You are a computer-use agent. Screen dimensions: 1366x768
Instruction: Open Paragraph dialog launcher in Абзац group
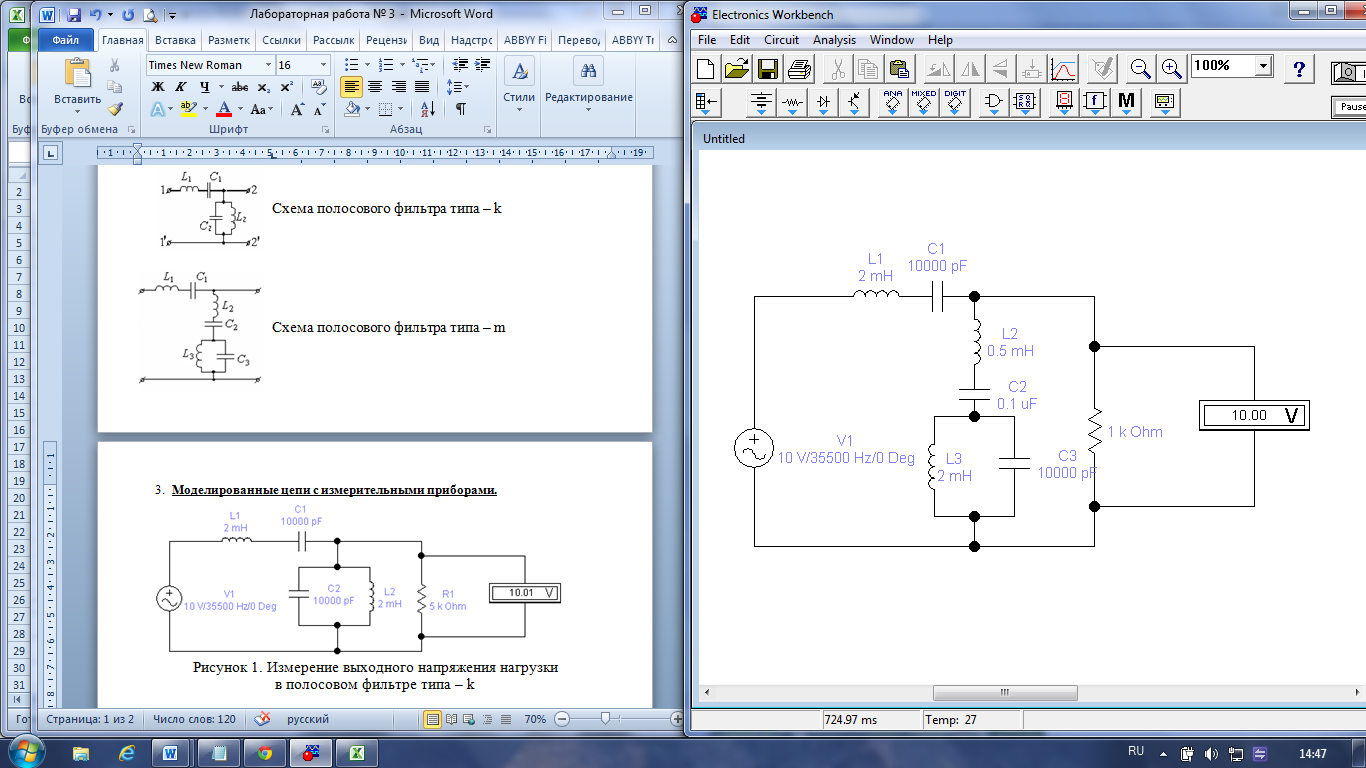488,130
